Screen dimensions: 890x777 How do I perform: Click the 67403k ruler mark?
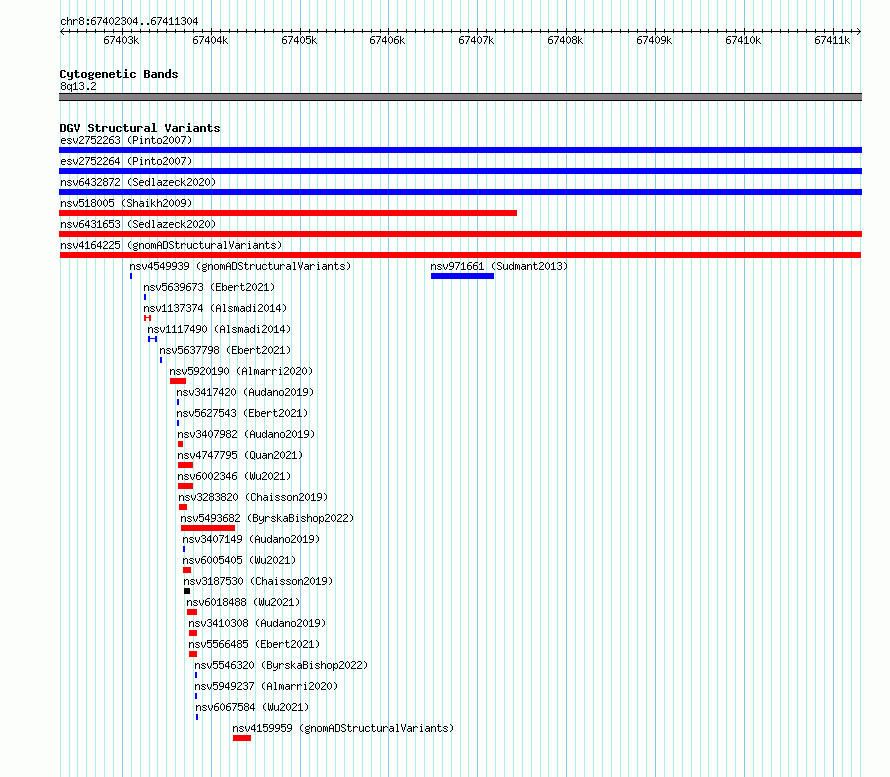click(121, 40)
